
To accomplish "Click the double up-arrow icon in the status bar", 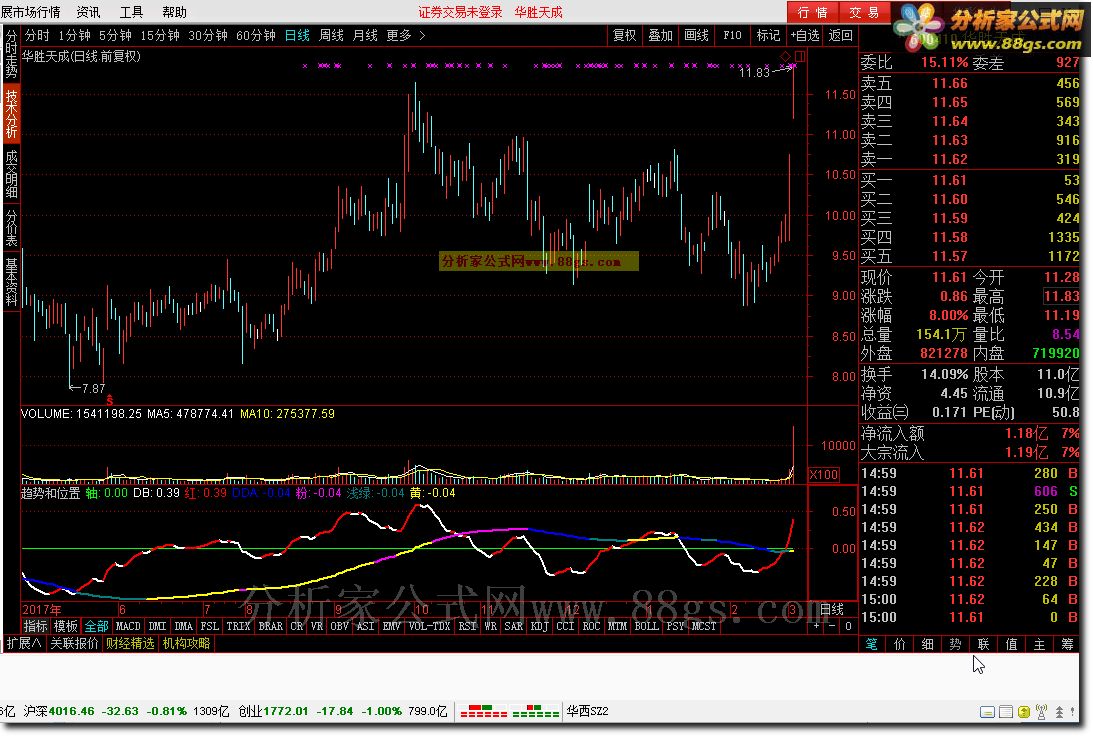I will pos(1059,712).
